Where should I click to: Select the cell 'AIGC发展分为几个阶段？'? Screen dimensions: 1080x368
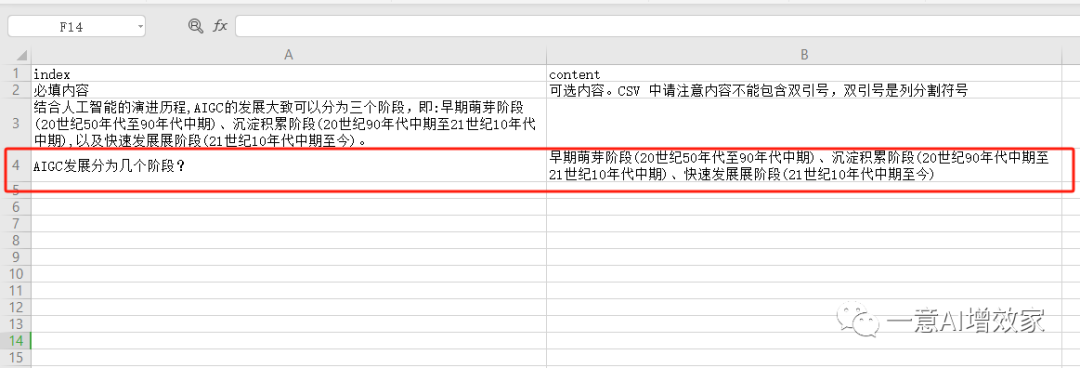289,165
